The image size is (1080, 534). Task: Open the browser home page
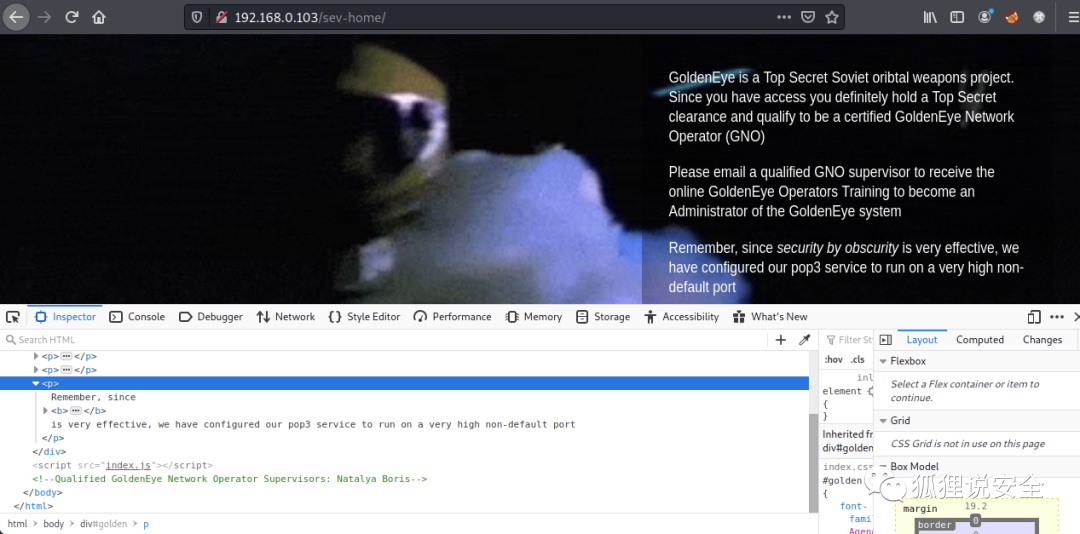coord(99,17)
